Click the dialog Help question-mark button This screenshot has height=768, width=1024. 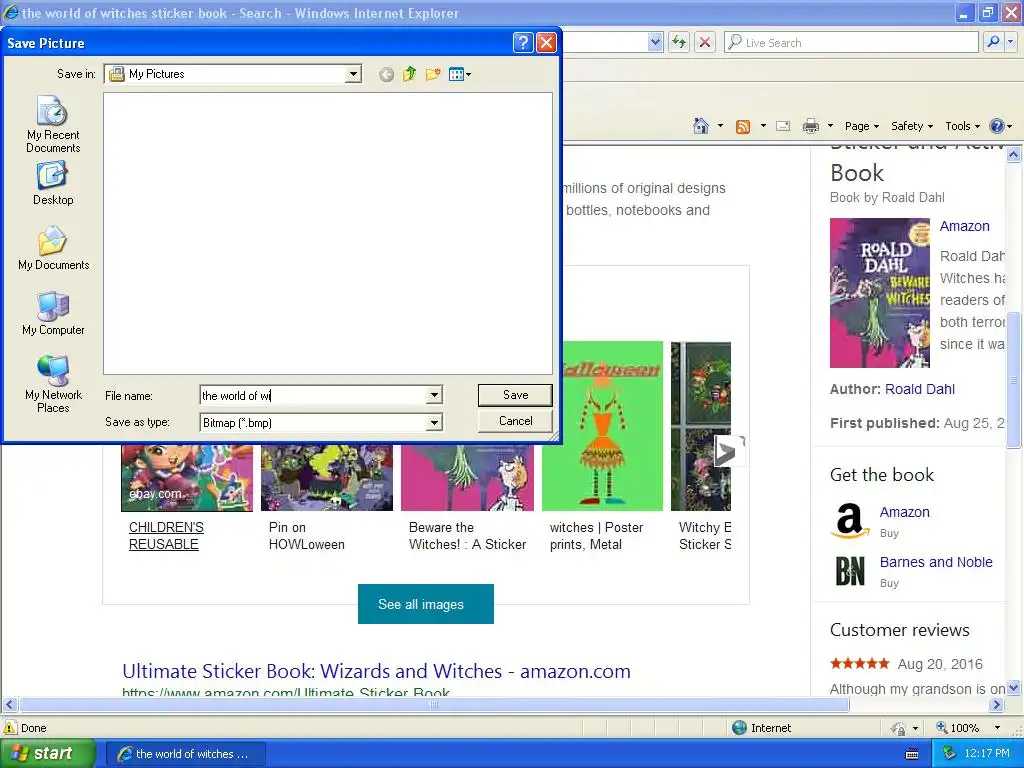tap(522, 43)
